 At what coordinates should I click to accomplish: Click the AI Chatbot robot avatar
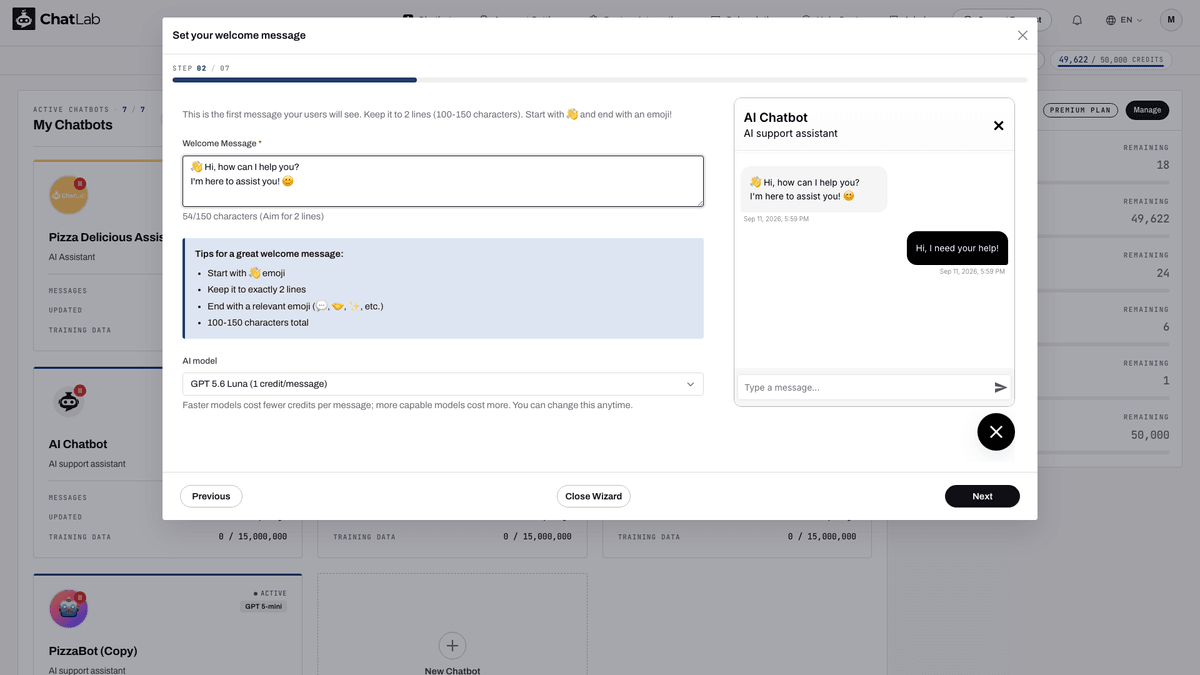68,401
